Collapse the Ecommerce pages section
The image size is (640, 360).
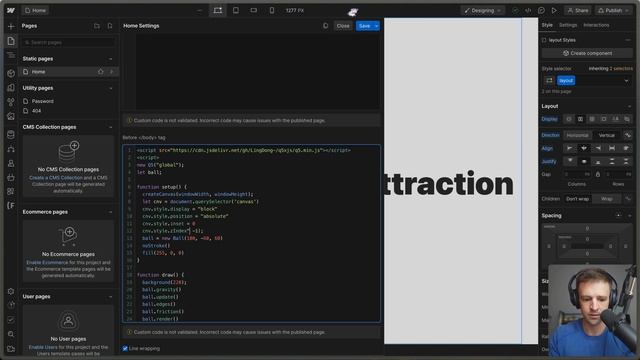click(x=110, y=212)
